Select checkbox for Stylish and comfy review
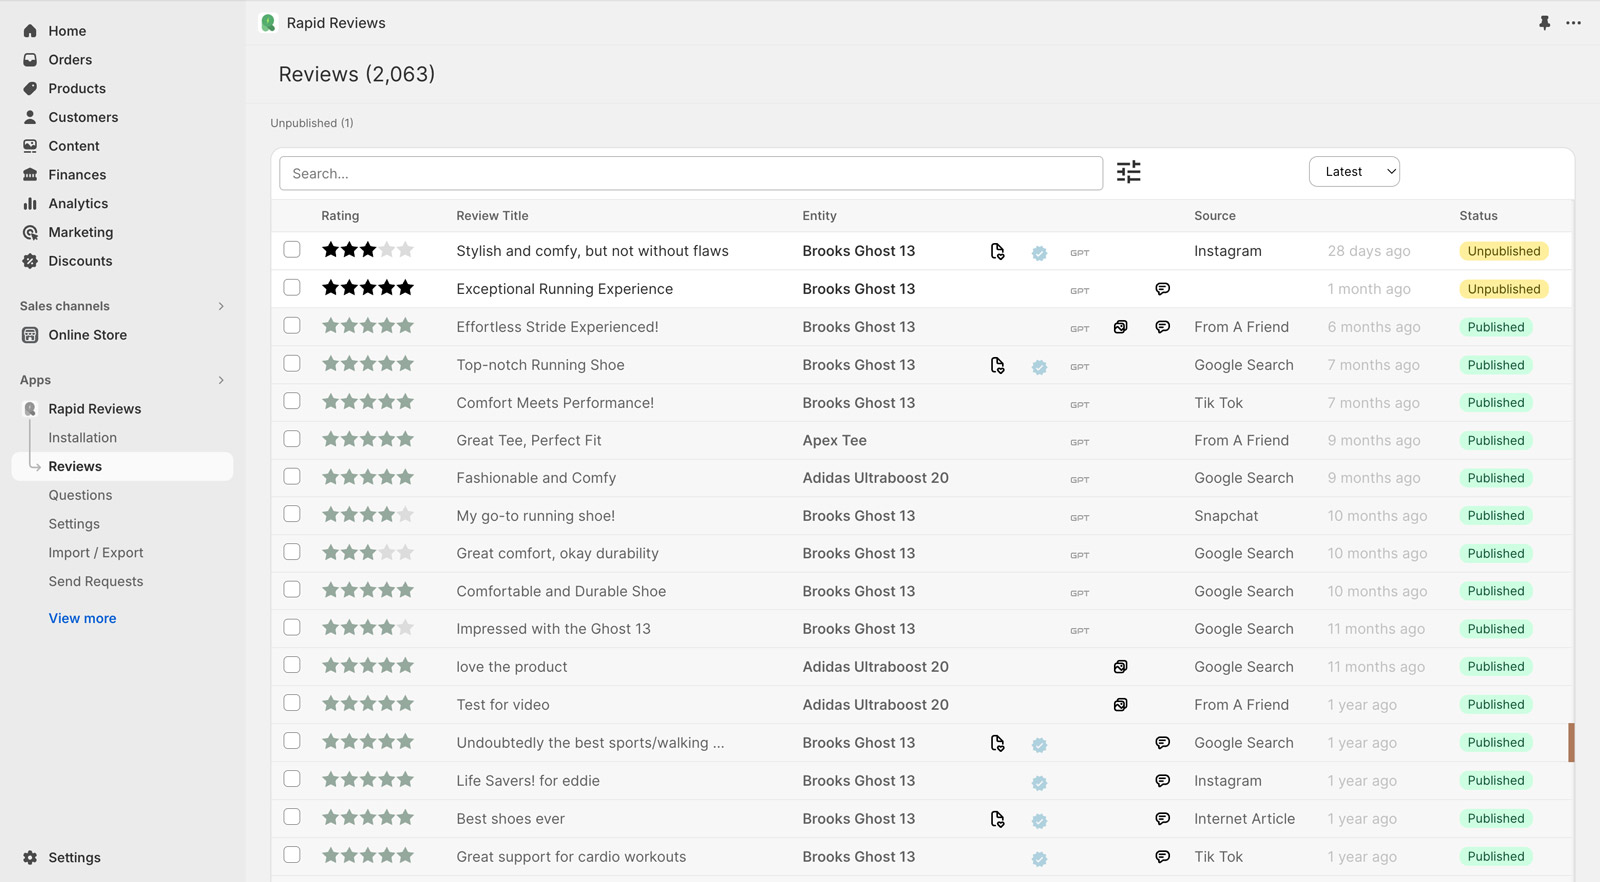Image resolution: width=1600 pixels, height=882 pixels. (292, 250)
